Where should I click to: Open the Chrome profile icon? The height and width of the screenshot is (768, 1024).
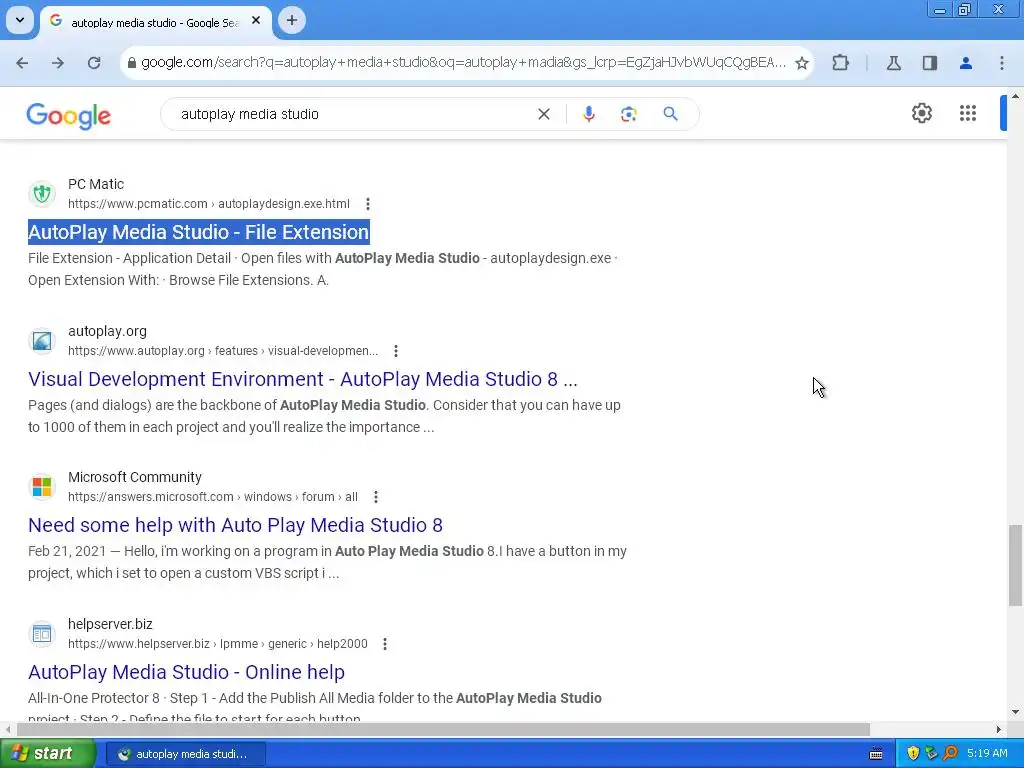(966, 63)
